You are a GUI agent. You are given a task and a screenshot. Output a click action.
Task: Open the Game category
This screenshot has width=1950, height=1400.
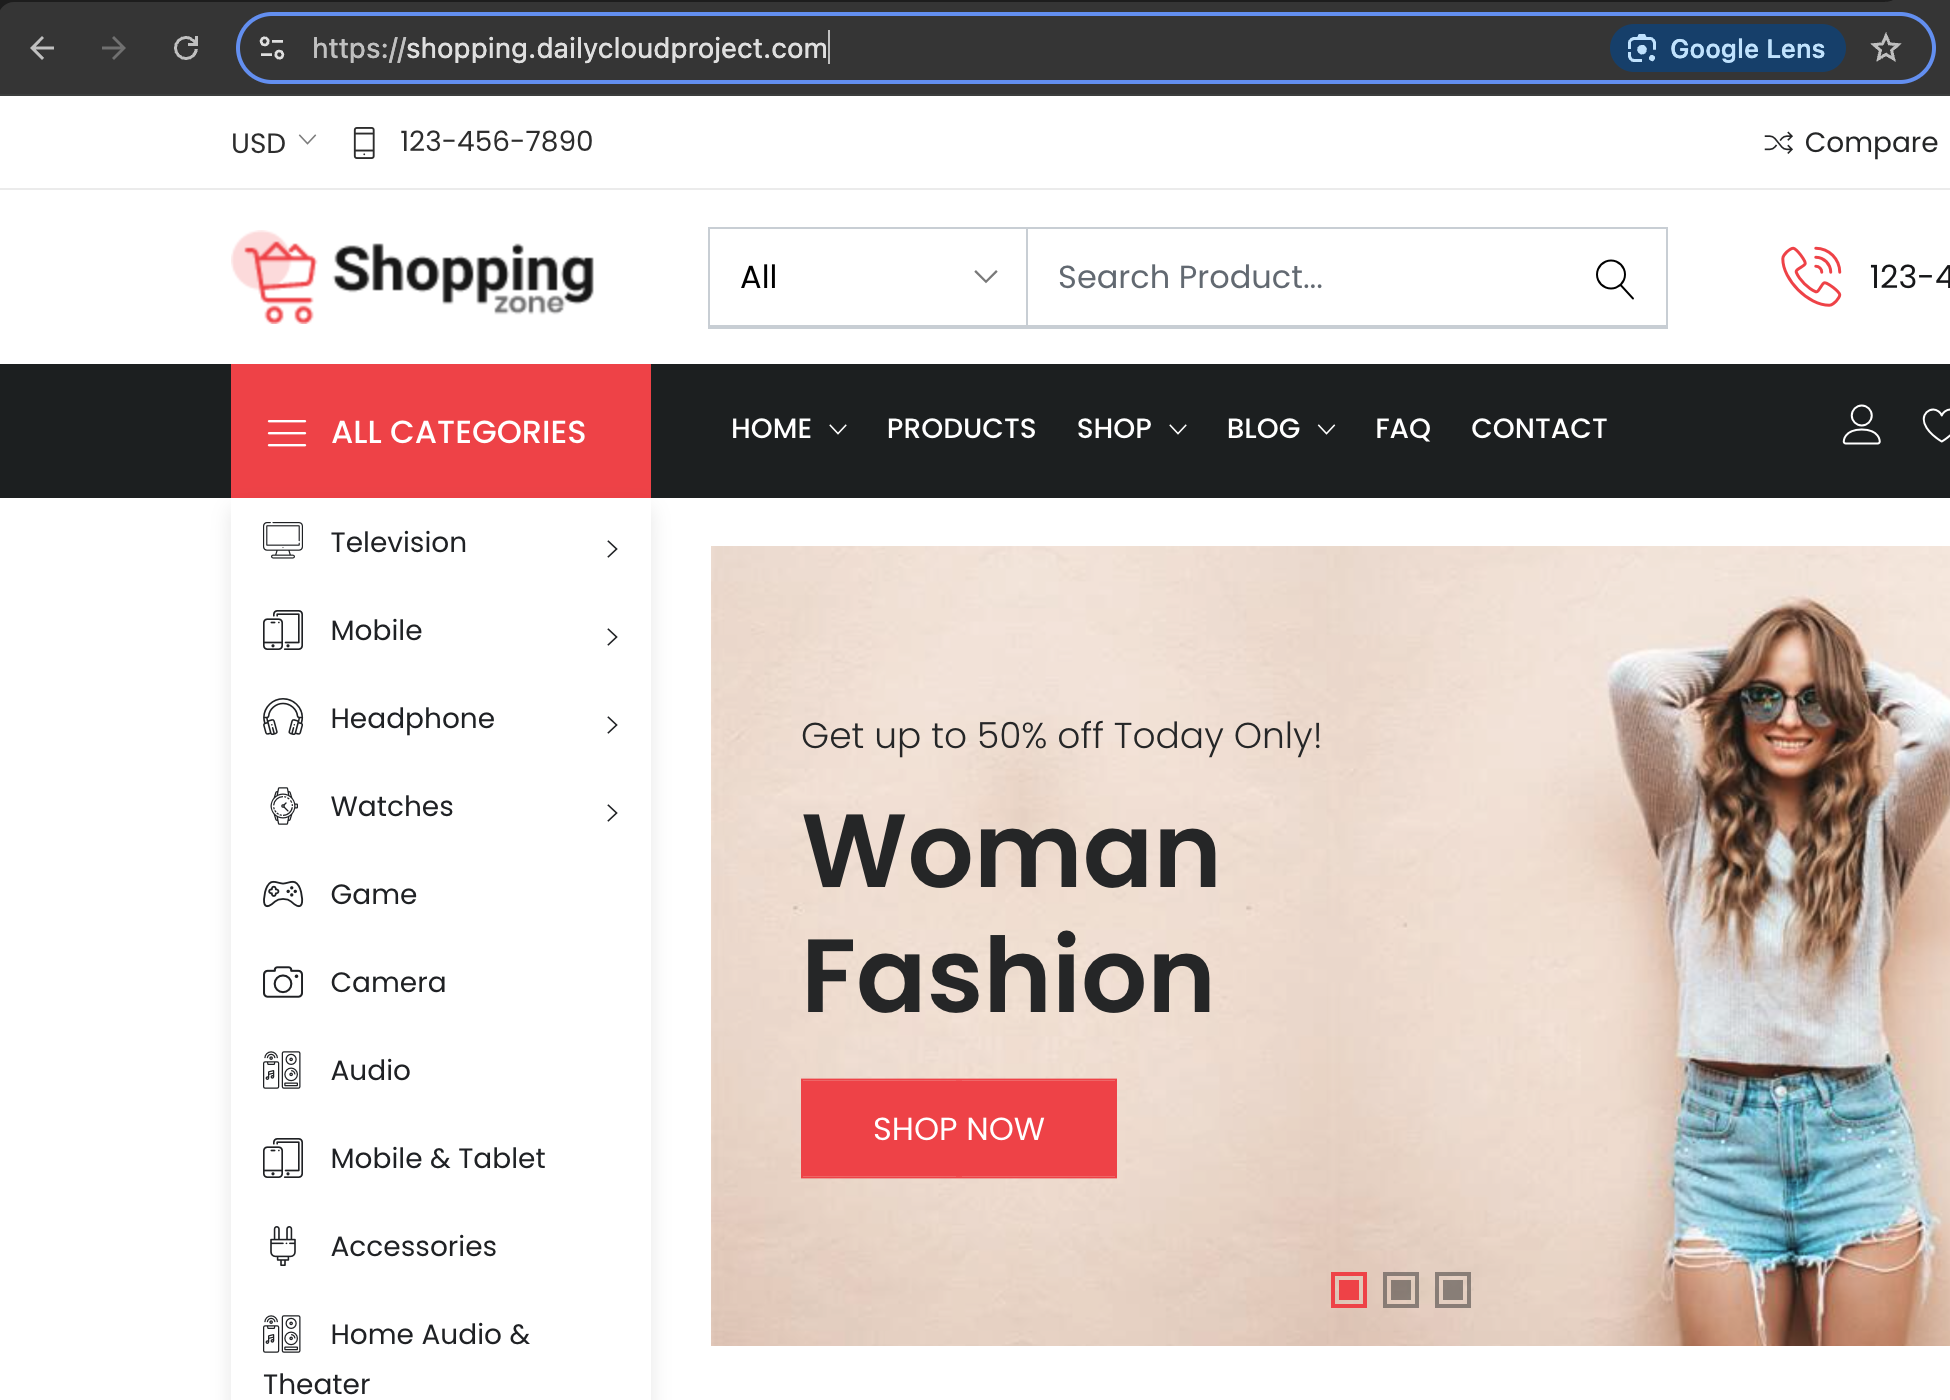coord(373,894)
